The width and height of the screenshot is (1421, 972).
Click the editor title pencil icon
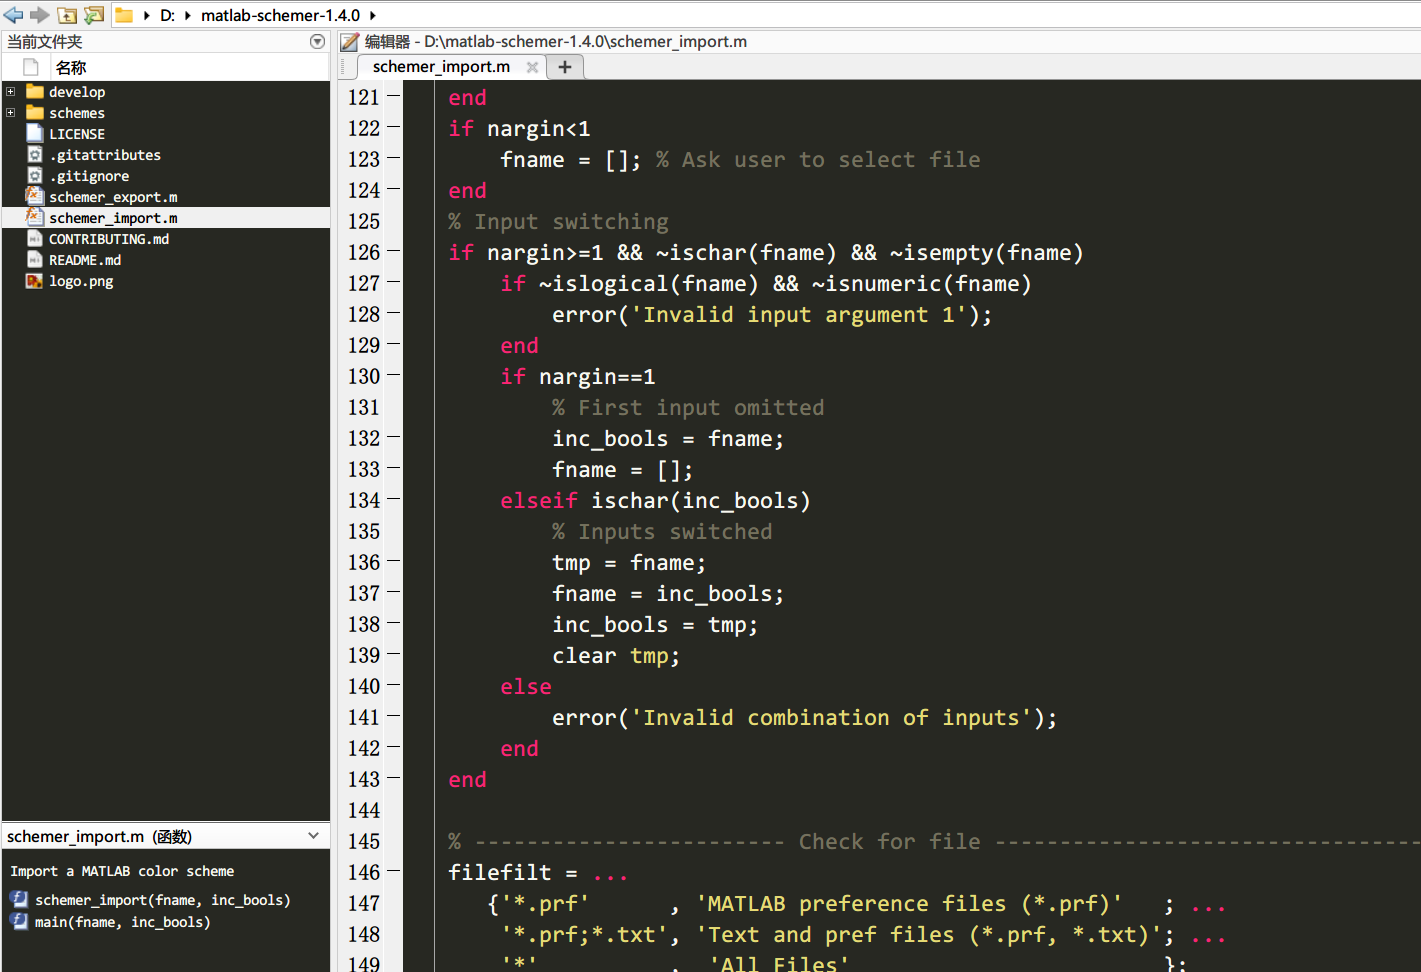point(349,42)
